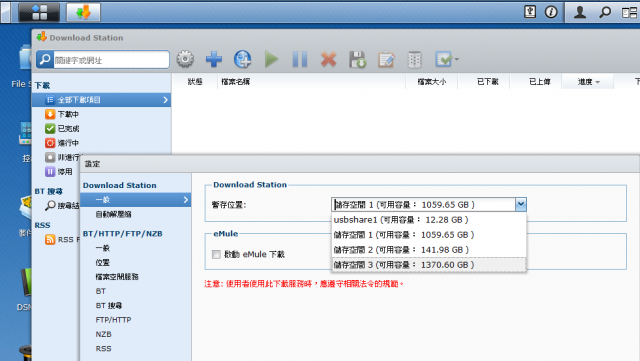Click the search keyword input field
The height and width of the screenshot is (361, 640).
tap(111, 60)
